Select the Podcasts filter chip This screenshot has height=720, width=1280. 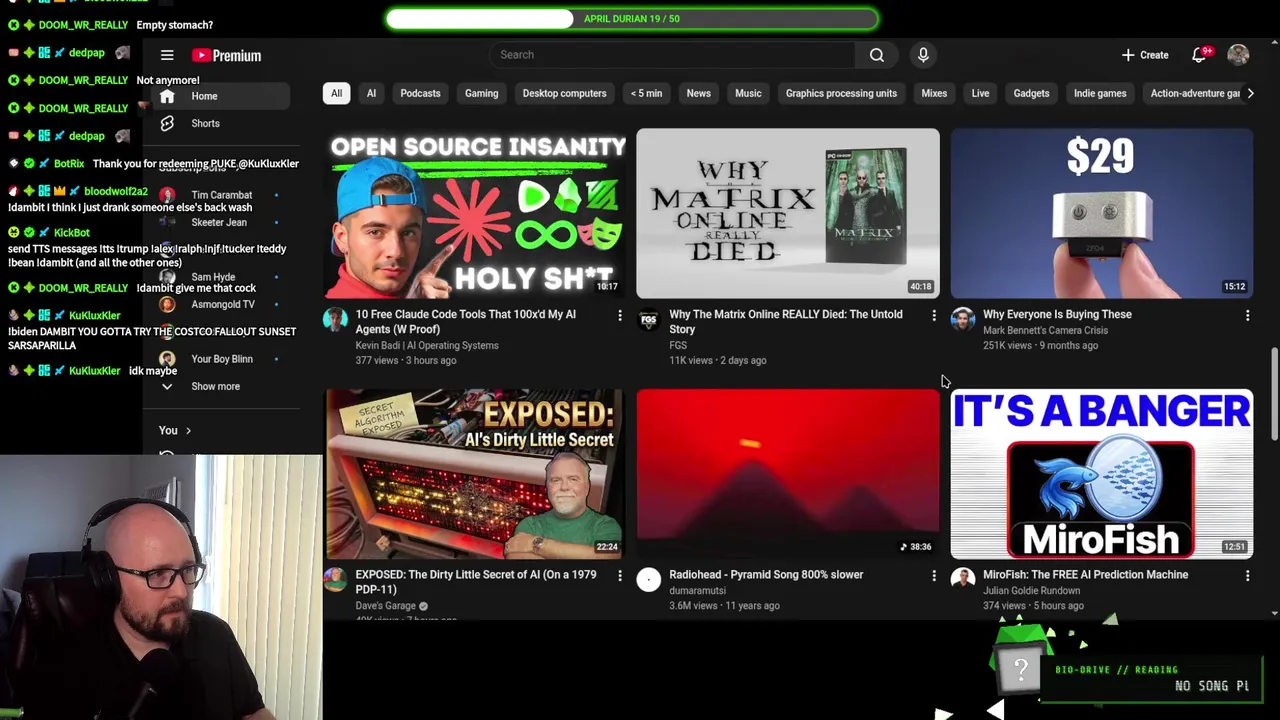tap(420, 93)
